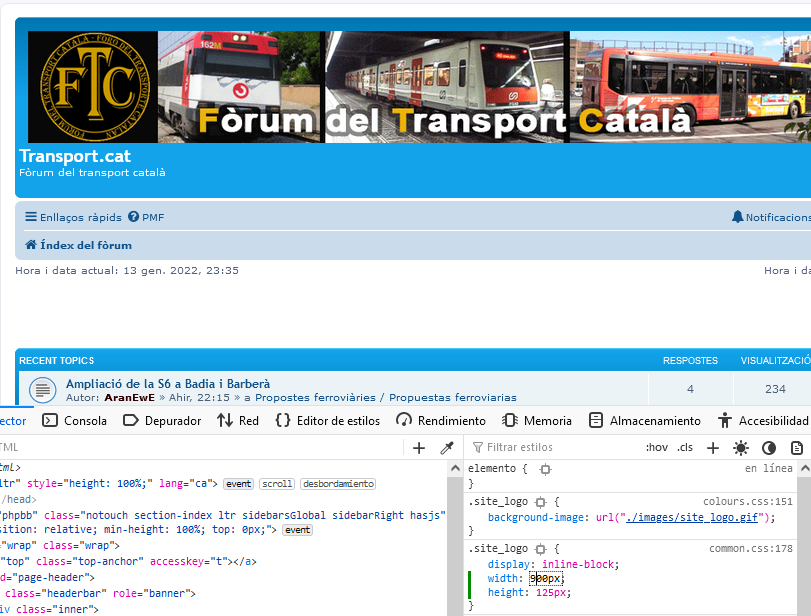Click the event badge on the html element
This screenshot has height=616, width=811.
click(238, 483)
